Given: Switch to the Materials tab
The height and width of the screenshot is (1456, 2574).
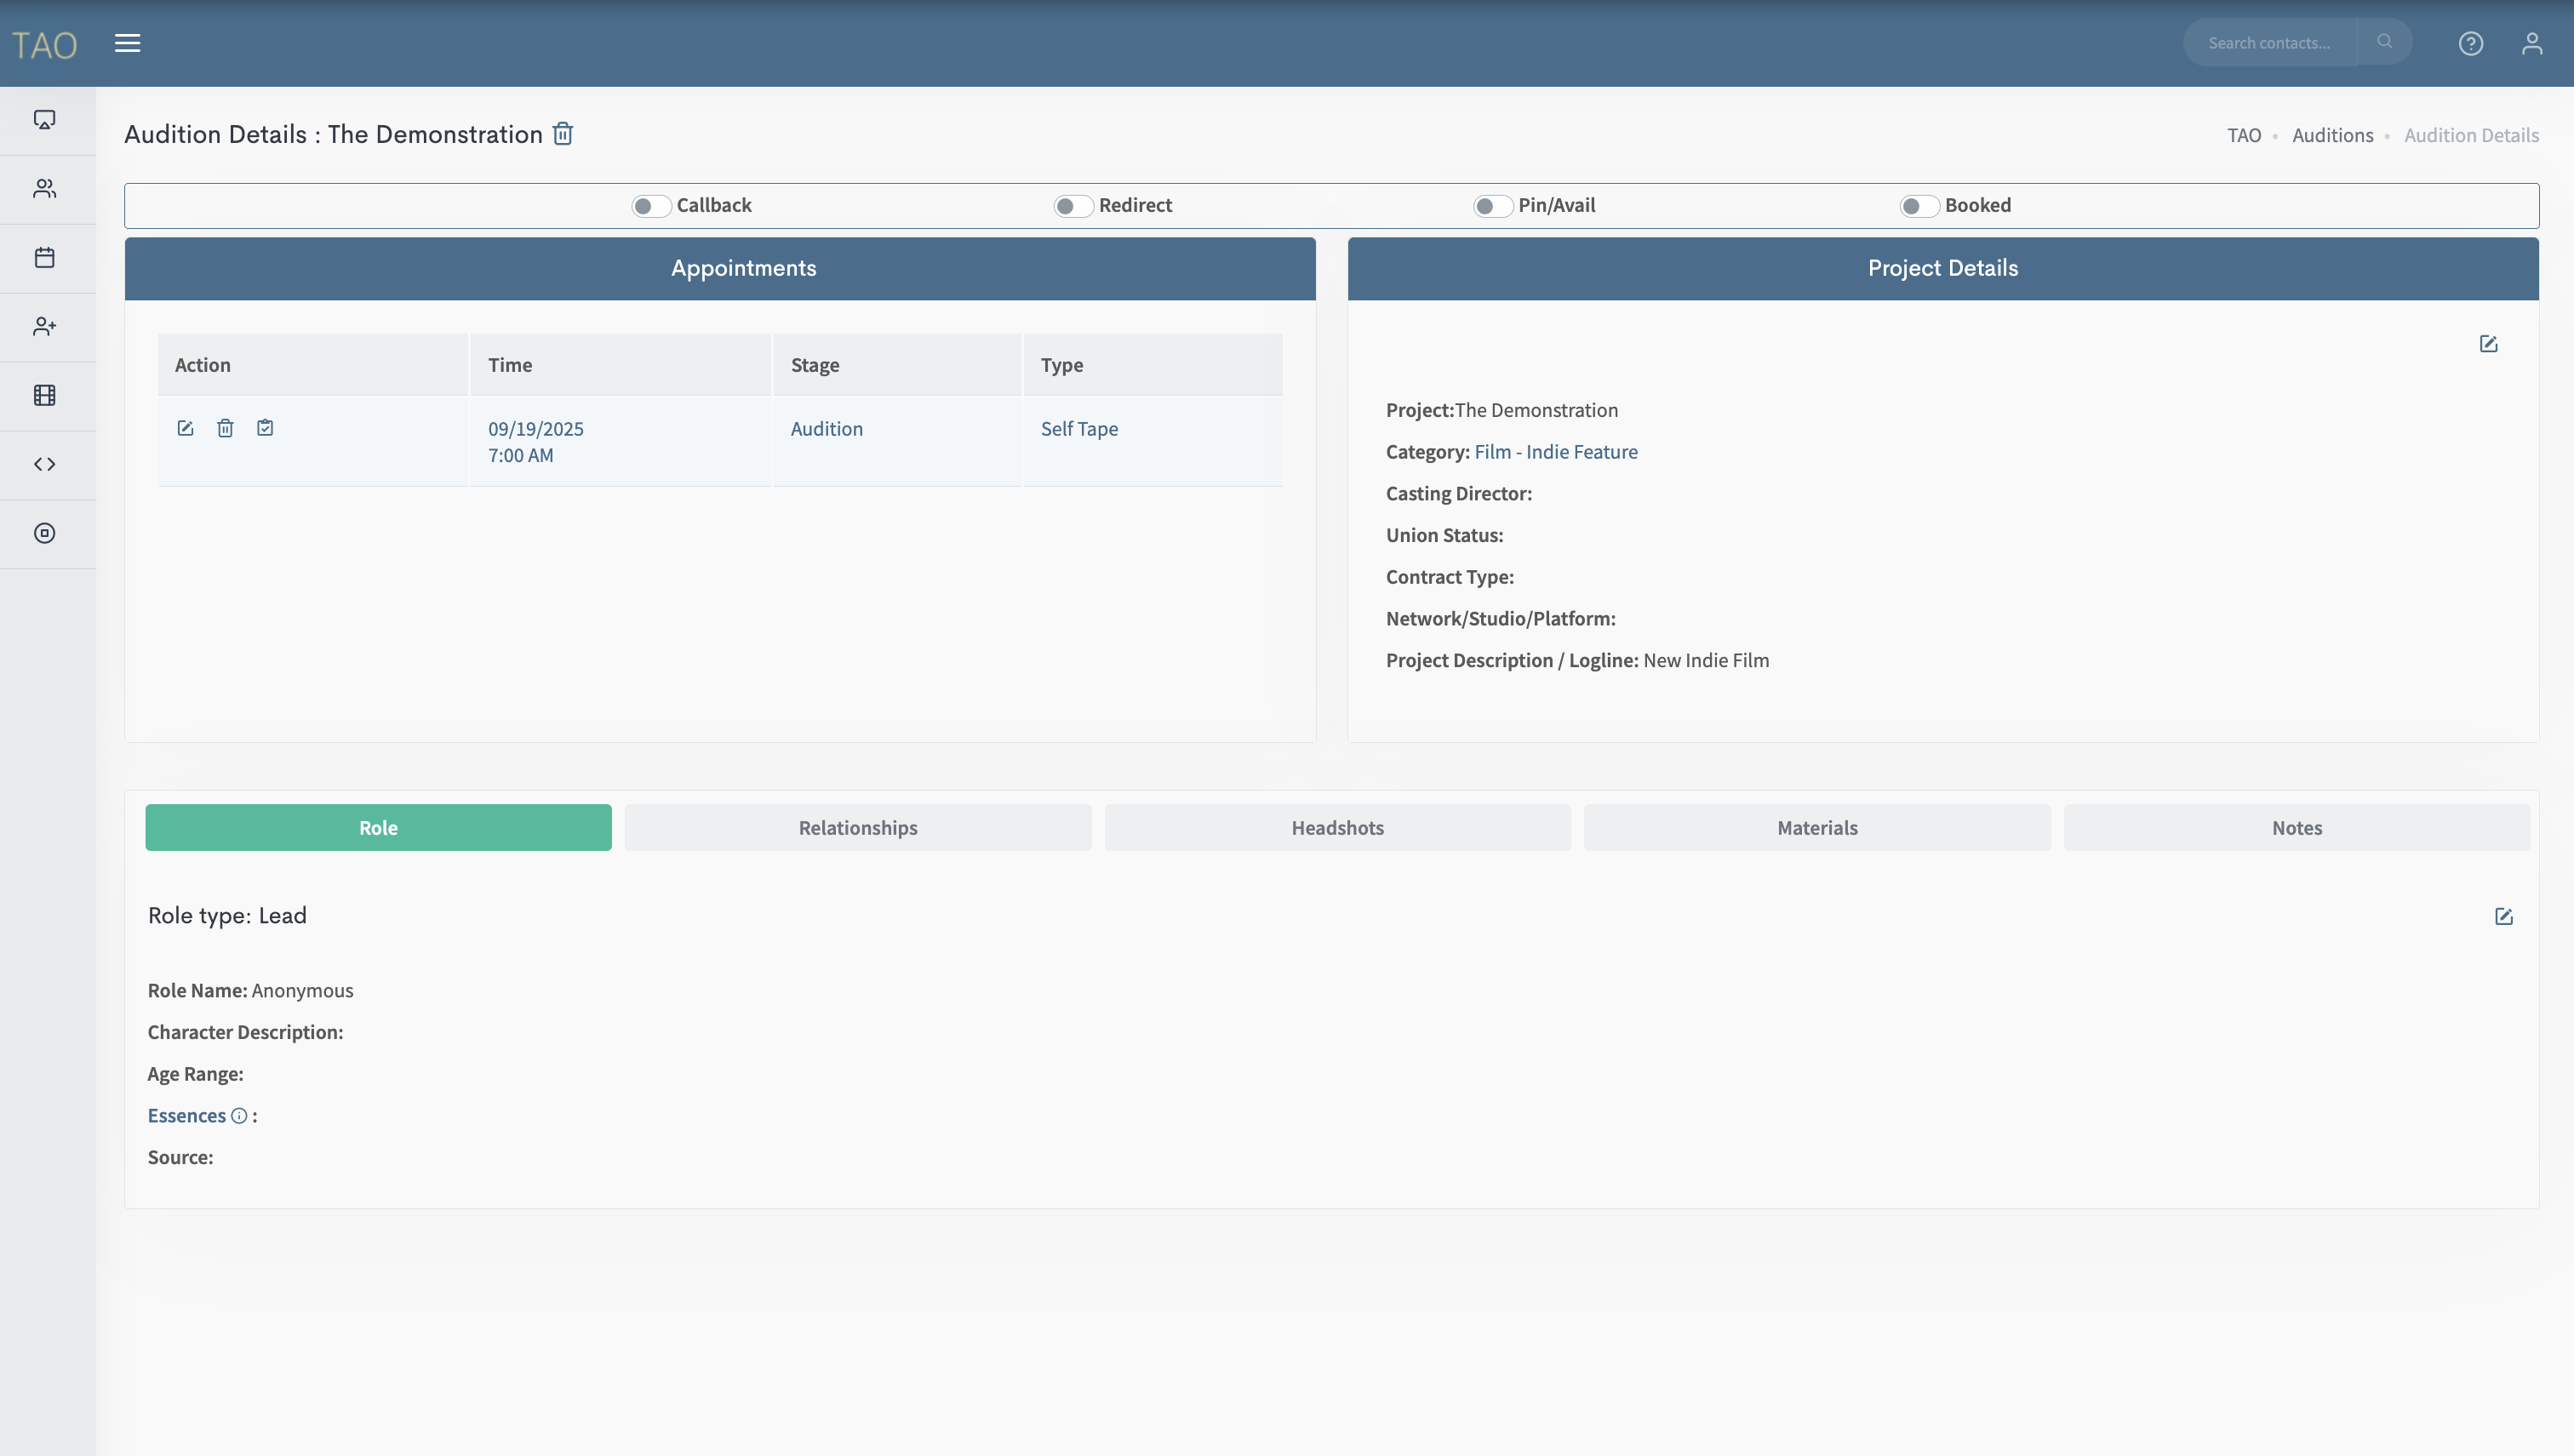Looking at the screenshot, I should click(1816, 828).
